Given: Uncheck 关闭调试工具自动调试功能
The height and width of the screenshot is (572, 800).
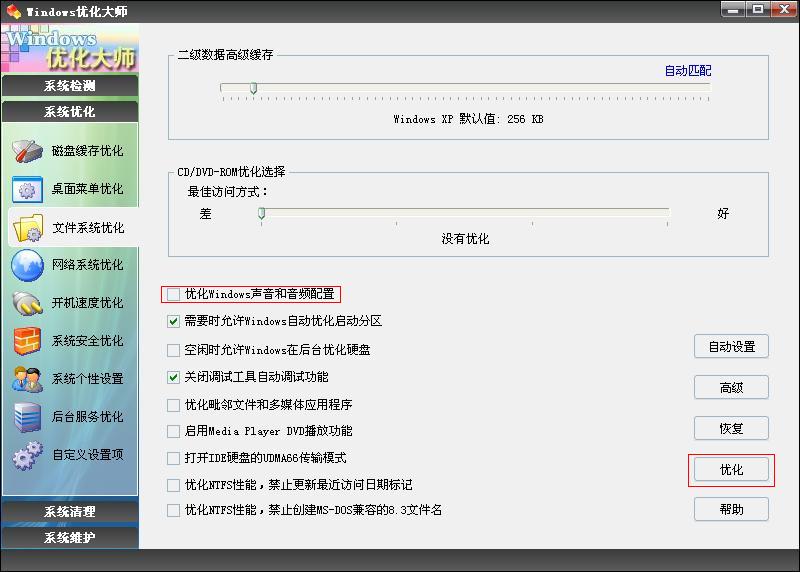Looking at the screenshot, I should click(x=173, y=377).
